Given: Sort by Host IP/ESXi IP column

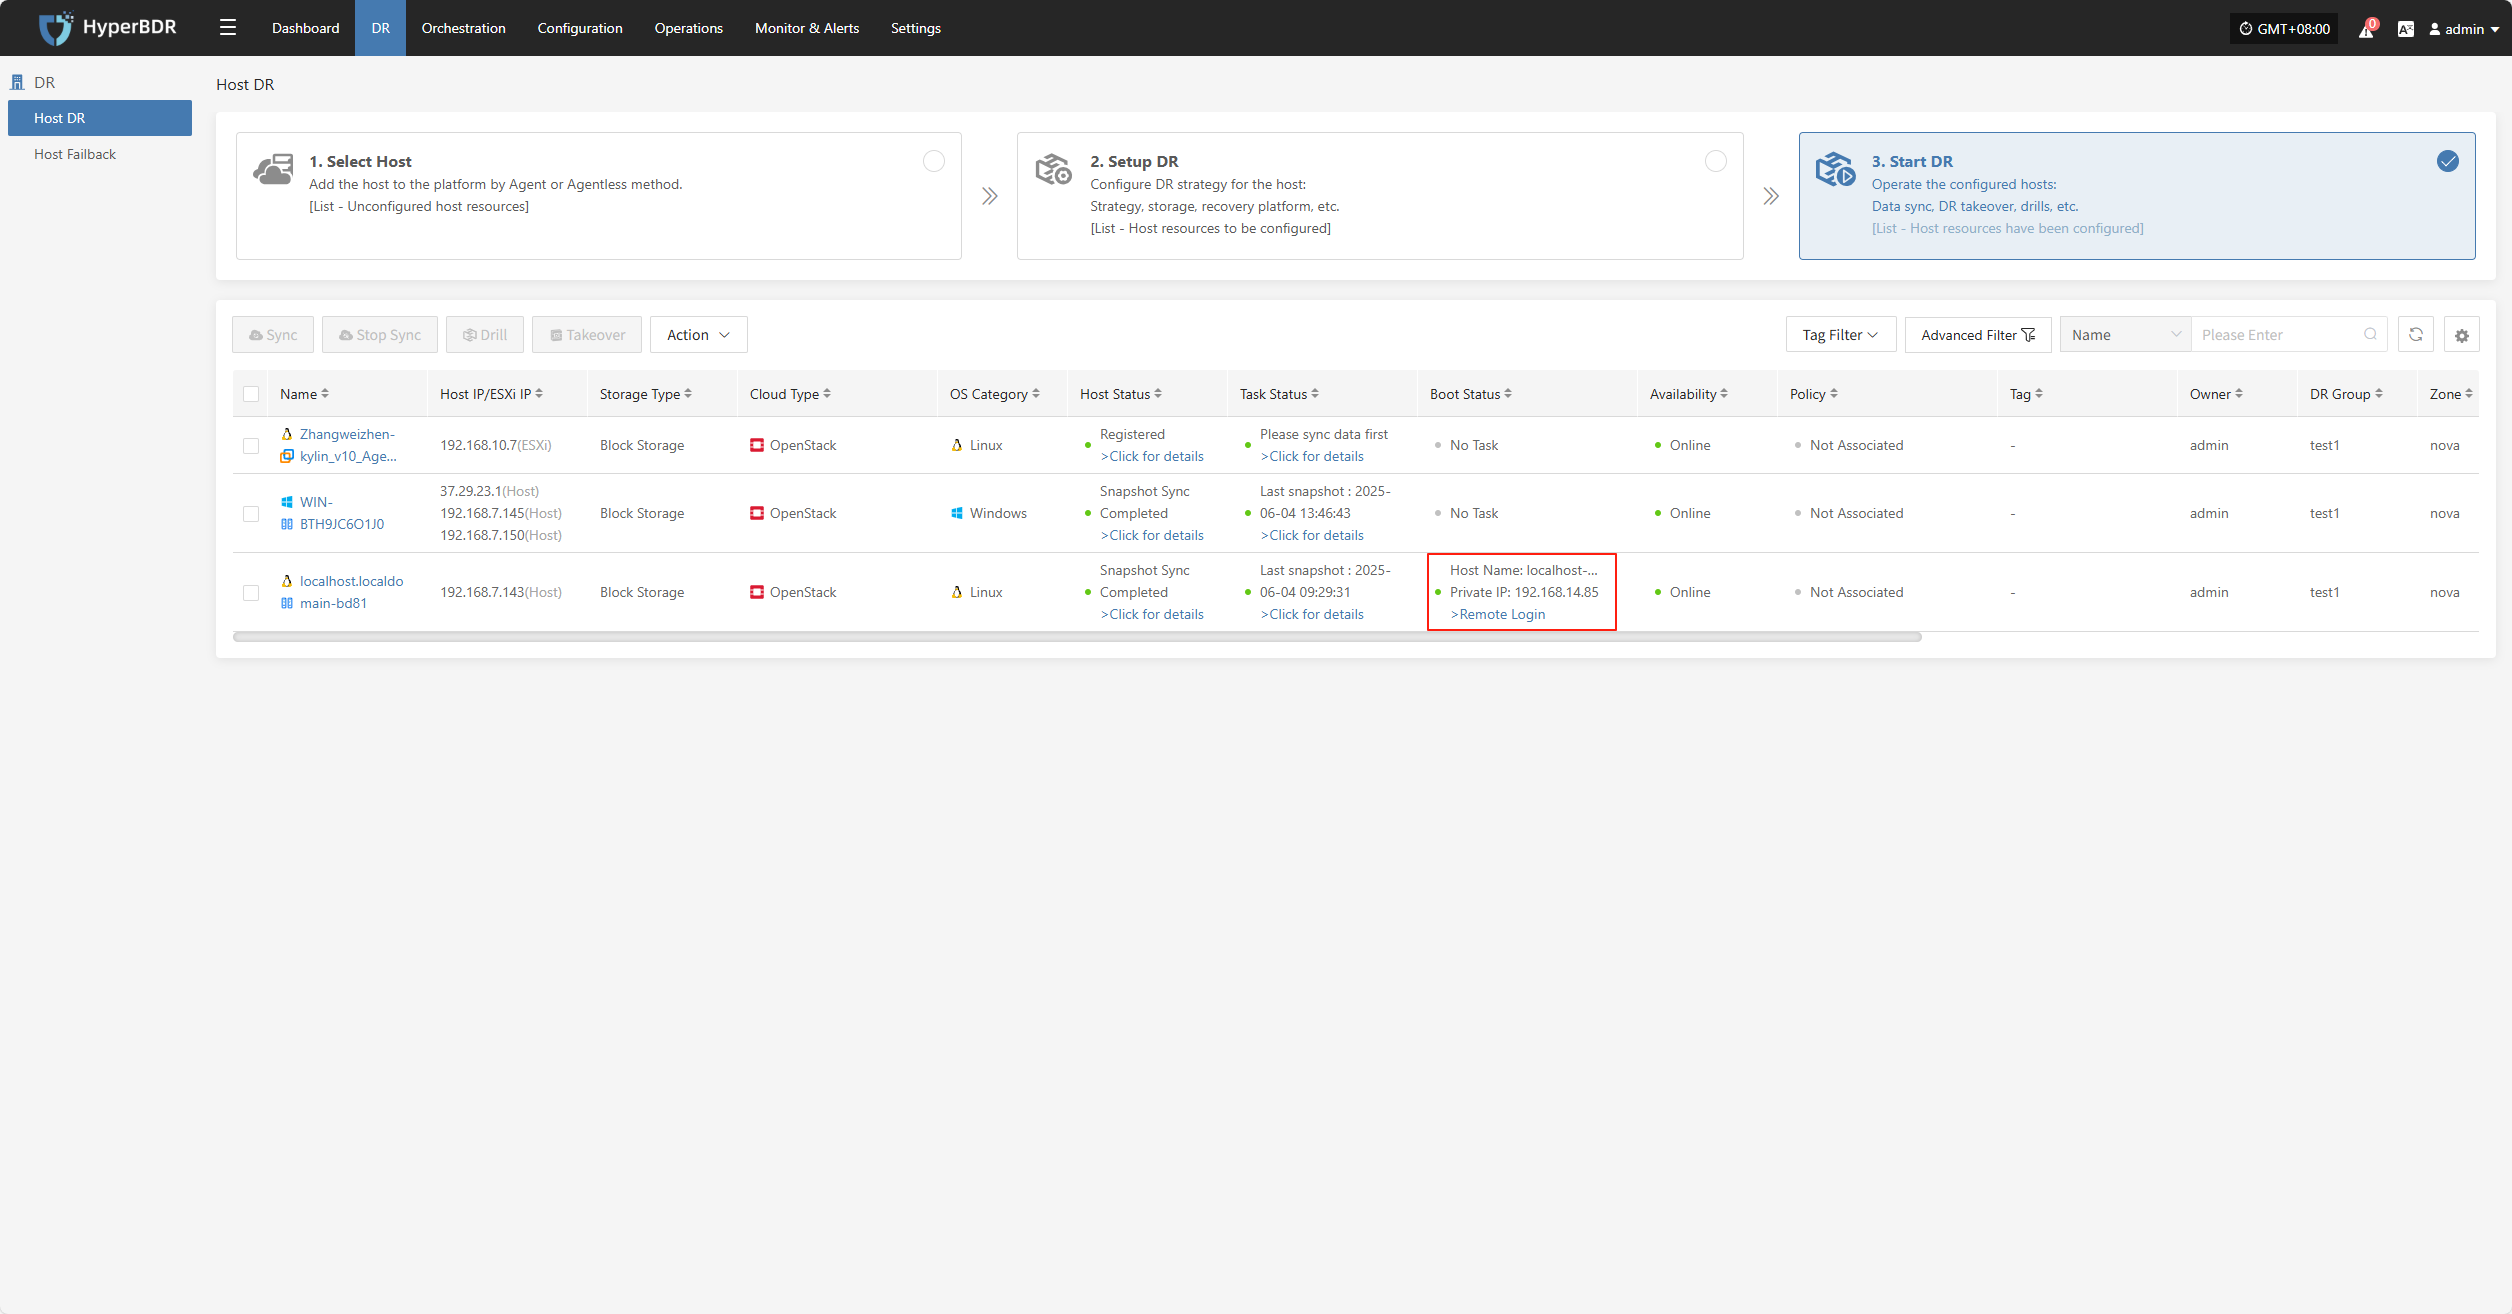Looking at the screenshot, I should click(539, 394).
